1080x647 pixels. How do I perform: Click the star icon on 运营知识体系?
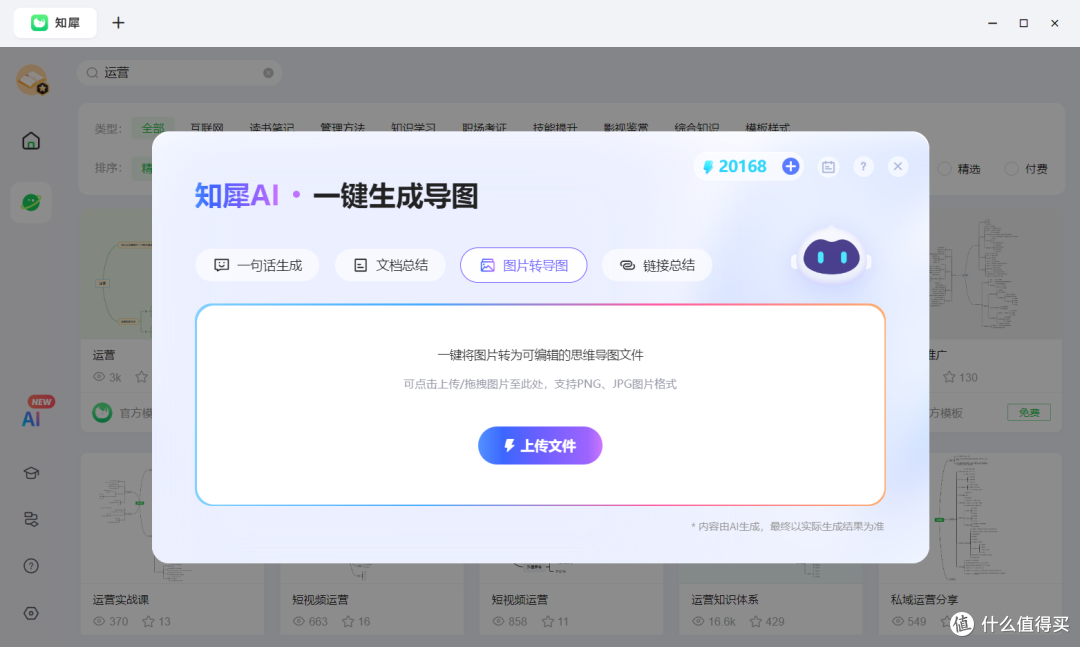click(756, 622)
